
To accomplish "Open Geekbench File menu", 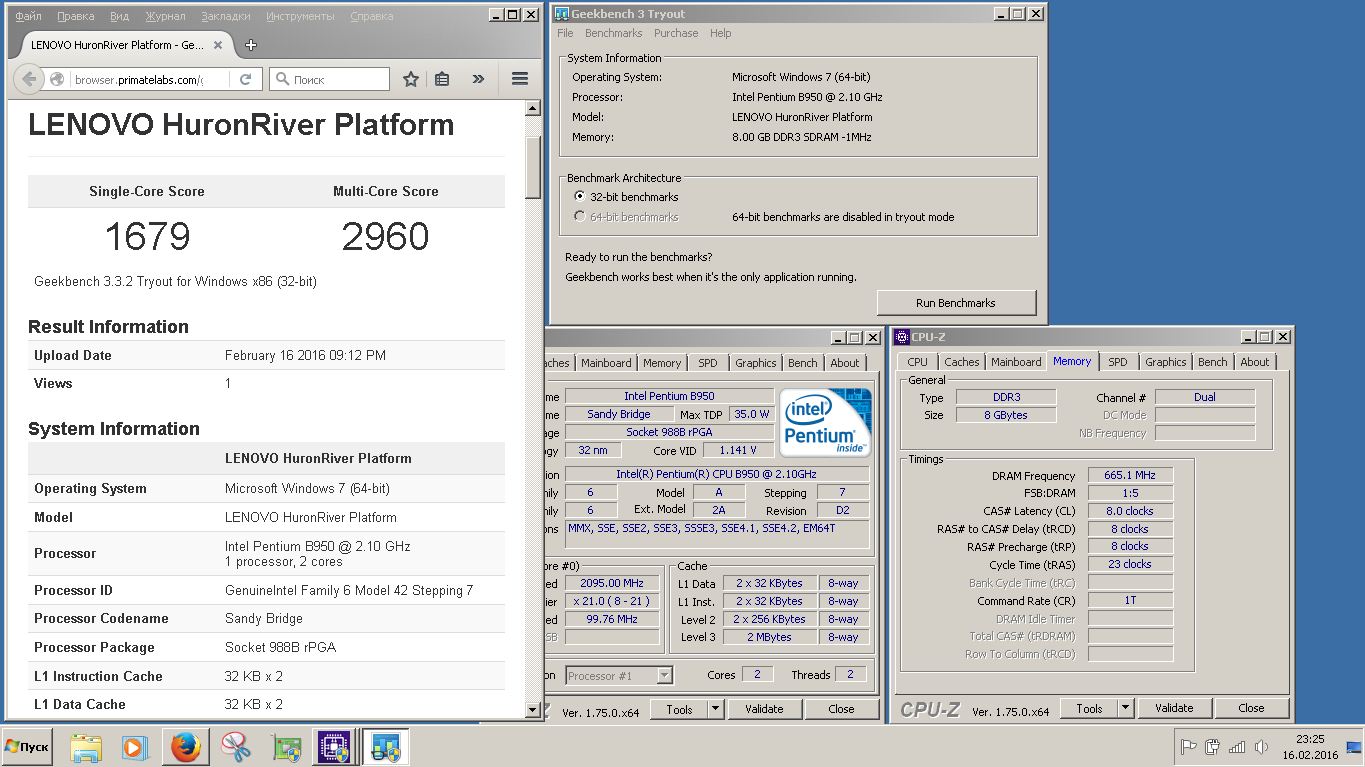I will (565, 33).
